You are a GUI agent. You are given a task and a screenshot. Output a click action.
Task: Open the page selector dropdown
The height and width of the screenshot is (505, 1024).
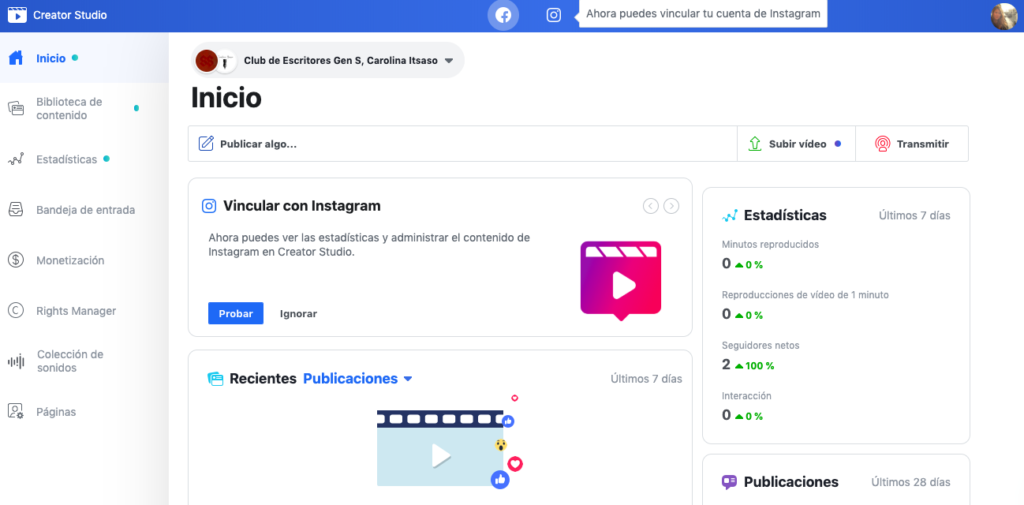pyautogui.click(x=328, y=61)
